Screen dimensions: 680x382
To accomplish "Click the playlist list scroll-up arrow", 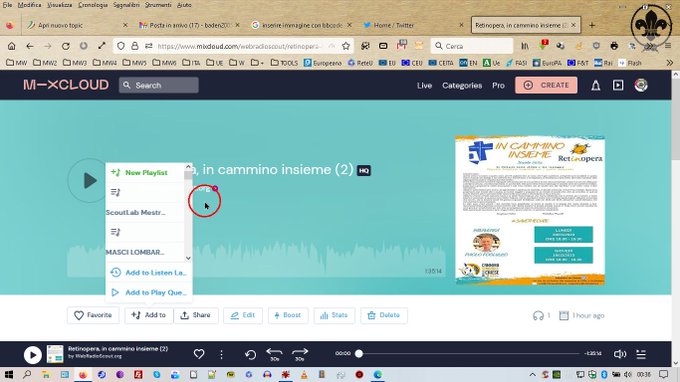I will pos(188,167).
